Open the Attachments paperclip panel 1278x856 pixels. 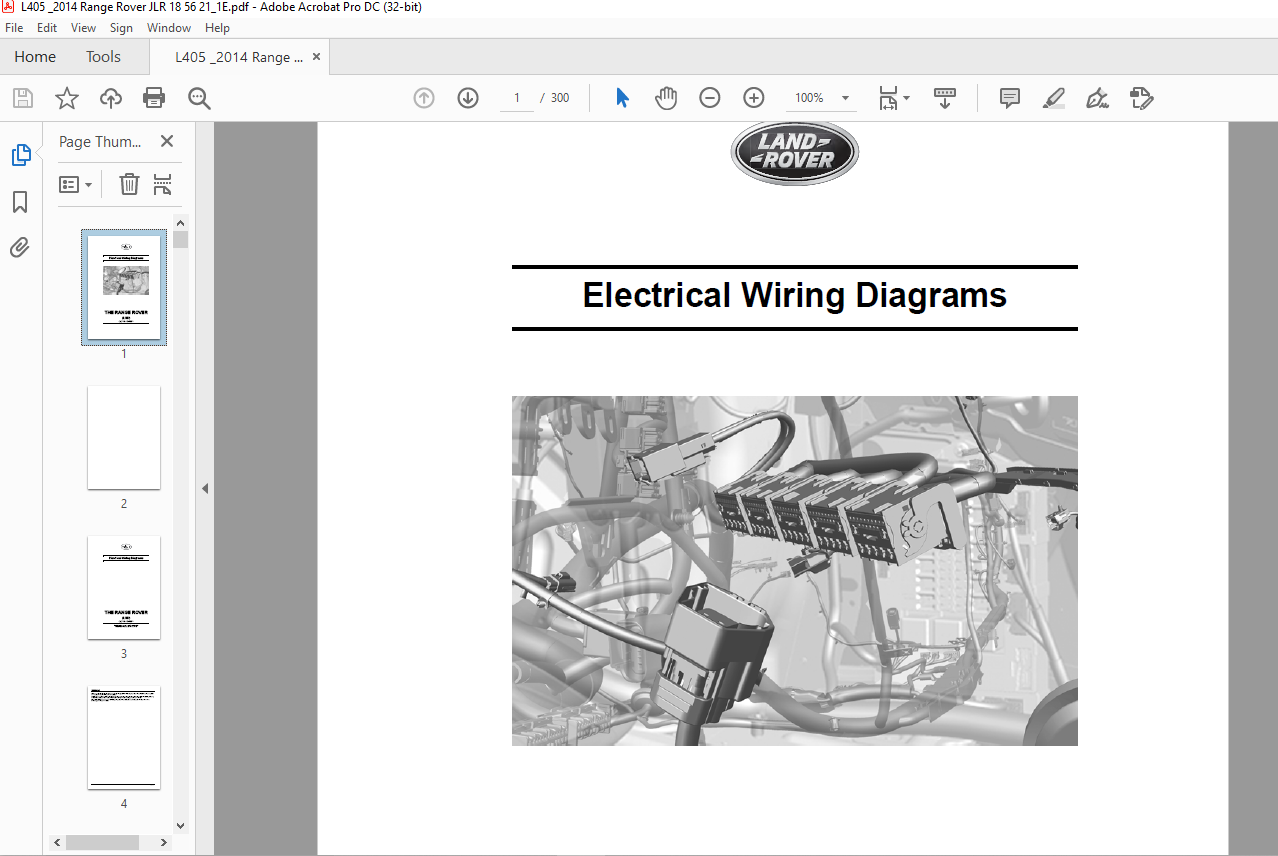pyautogui.click(x=20, y=247)
